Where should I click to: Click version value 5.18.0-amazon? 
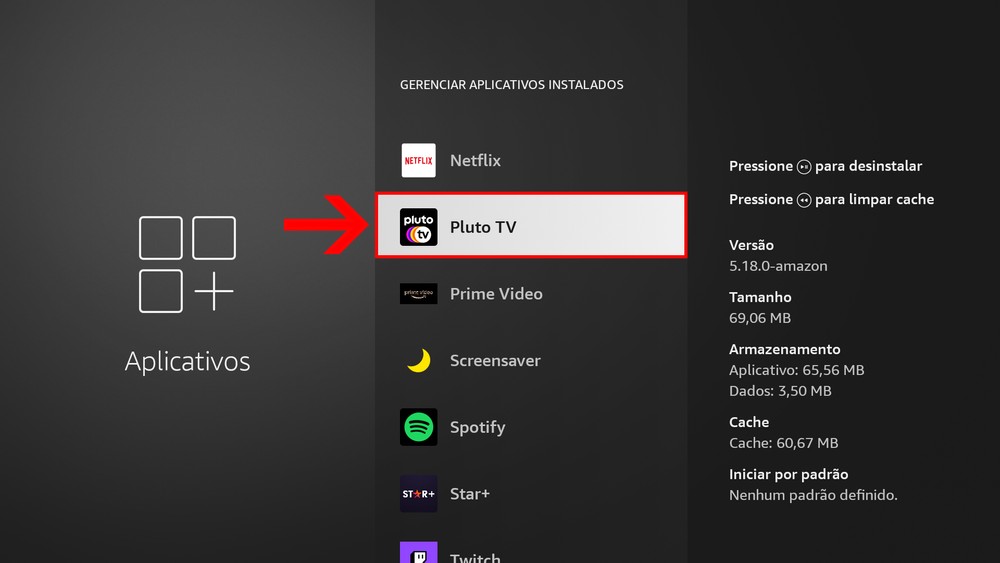point(778,266)
